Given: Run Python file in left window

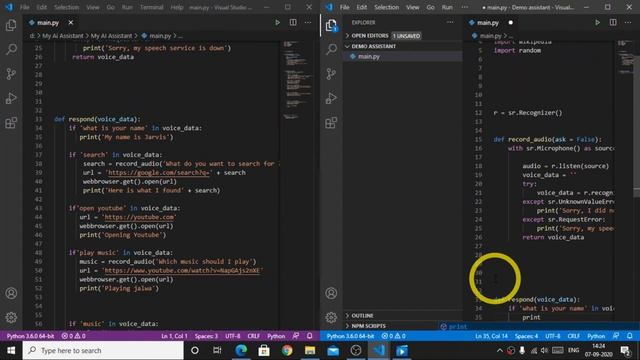Looking at the screenshot, I should point(277,22).
